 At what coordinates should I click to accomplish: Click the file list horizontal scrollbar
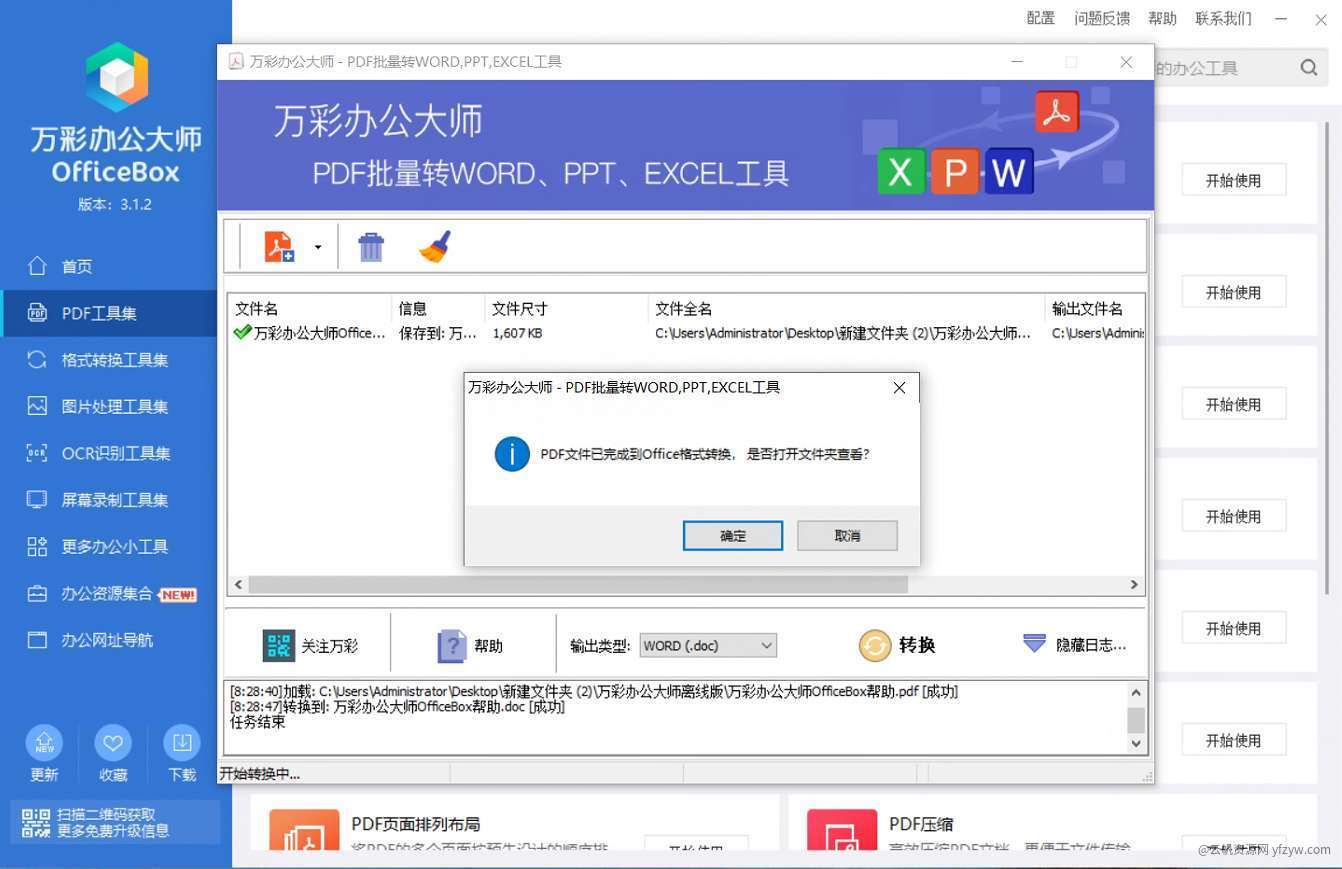[578, 584]
